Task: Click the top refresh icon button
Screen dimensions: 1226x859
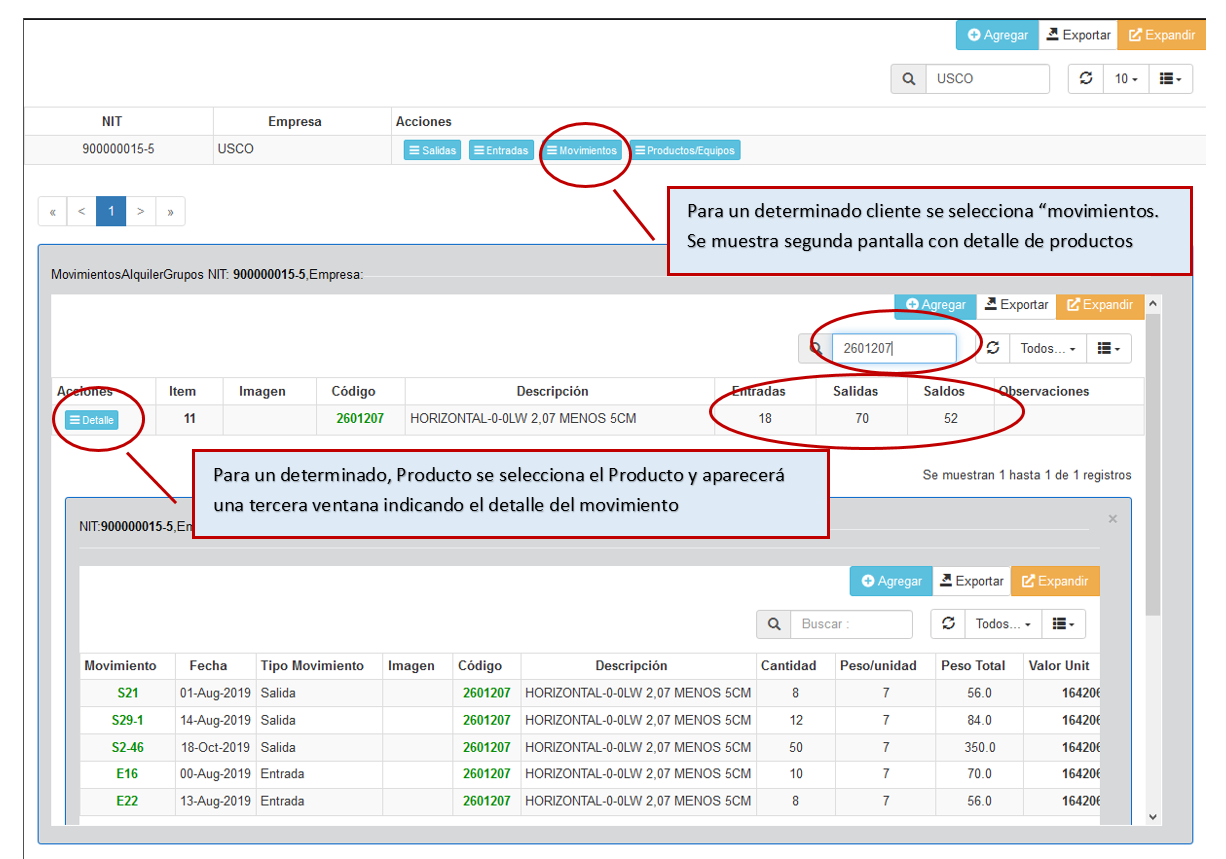Action: [1086, 79]
